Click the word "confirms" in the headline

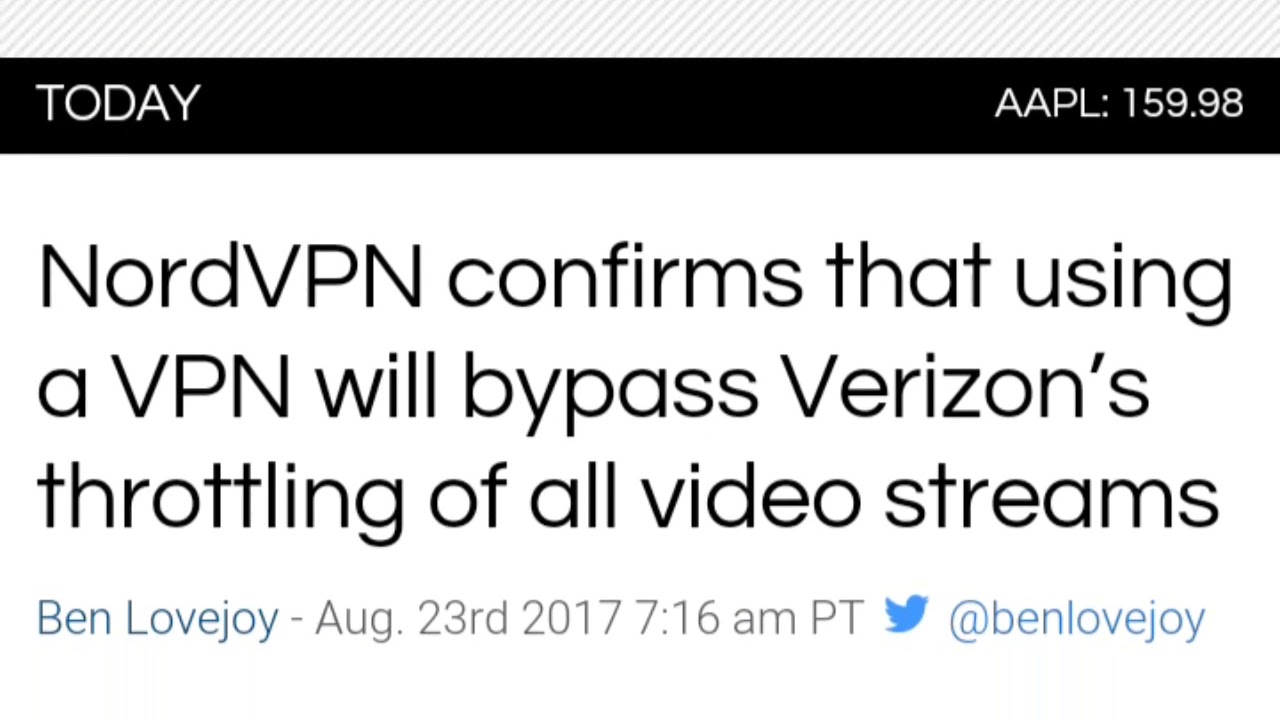(x=624, y=277)
